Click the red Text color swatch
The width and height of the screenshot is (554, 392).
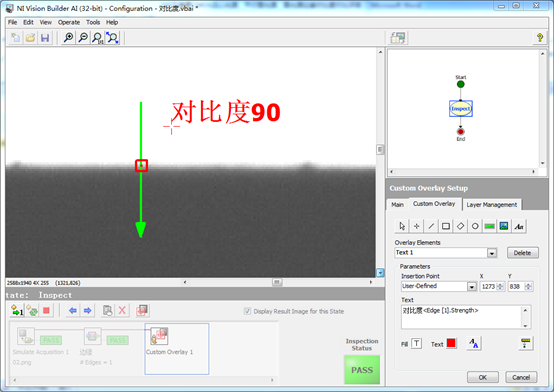(451, 343)
